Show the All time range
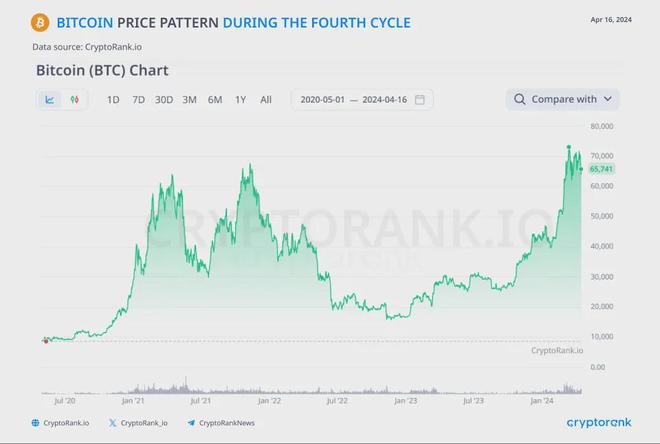Image resolution: width=660 pixels, height=444 pixels. point(266,100)
